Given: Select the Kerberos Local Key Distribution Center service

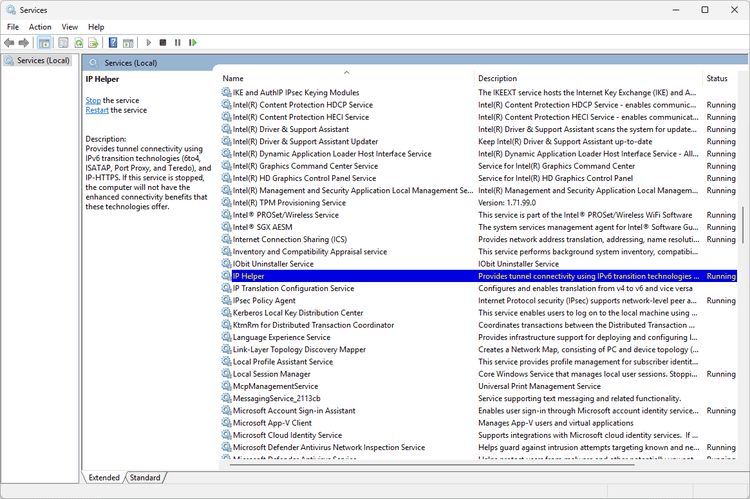Looking at the screenshot, I should [x=298, y=313].
